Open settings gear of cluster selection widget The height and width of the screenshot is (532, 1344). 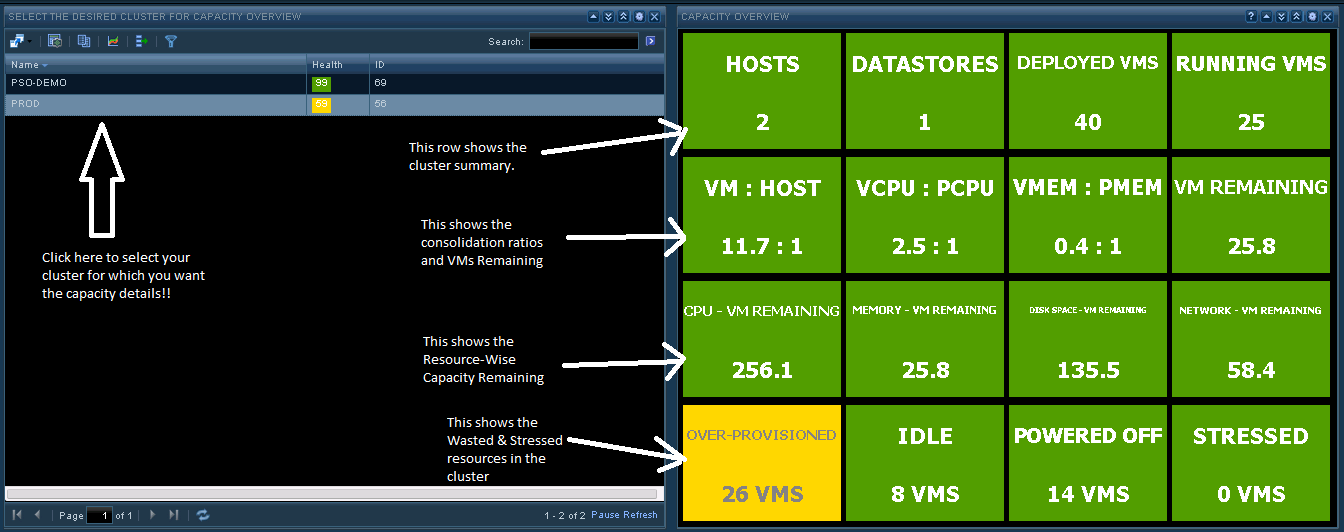[x=639, y=17]
